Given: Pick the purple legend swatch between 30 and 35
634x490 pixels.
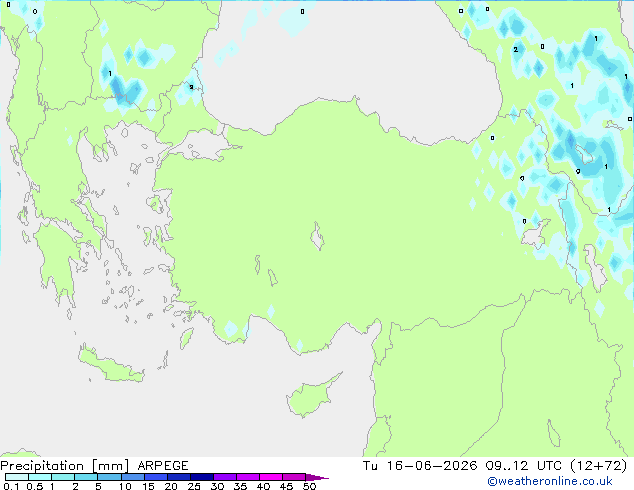Looking at the screenshot, I should tap(225, 477).
